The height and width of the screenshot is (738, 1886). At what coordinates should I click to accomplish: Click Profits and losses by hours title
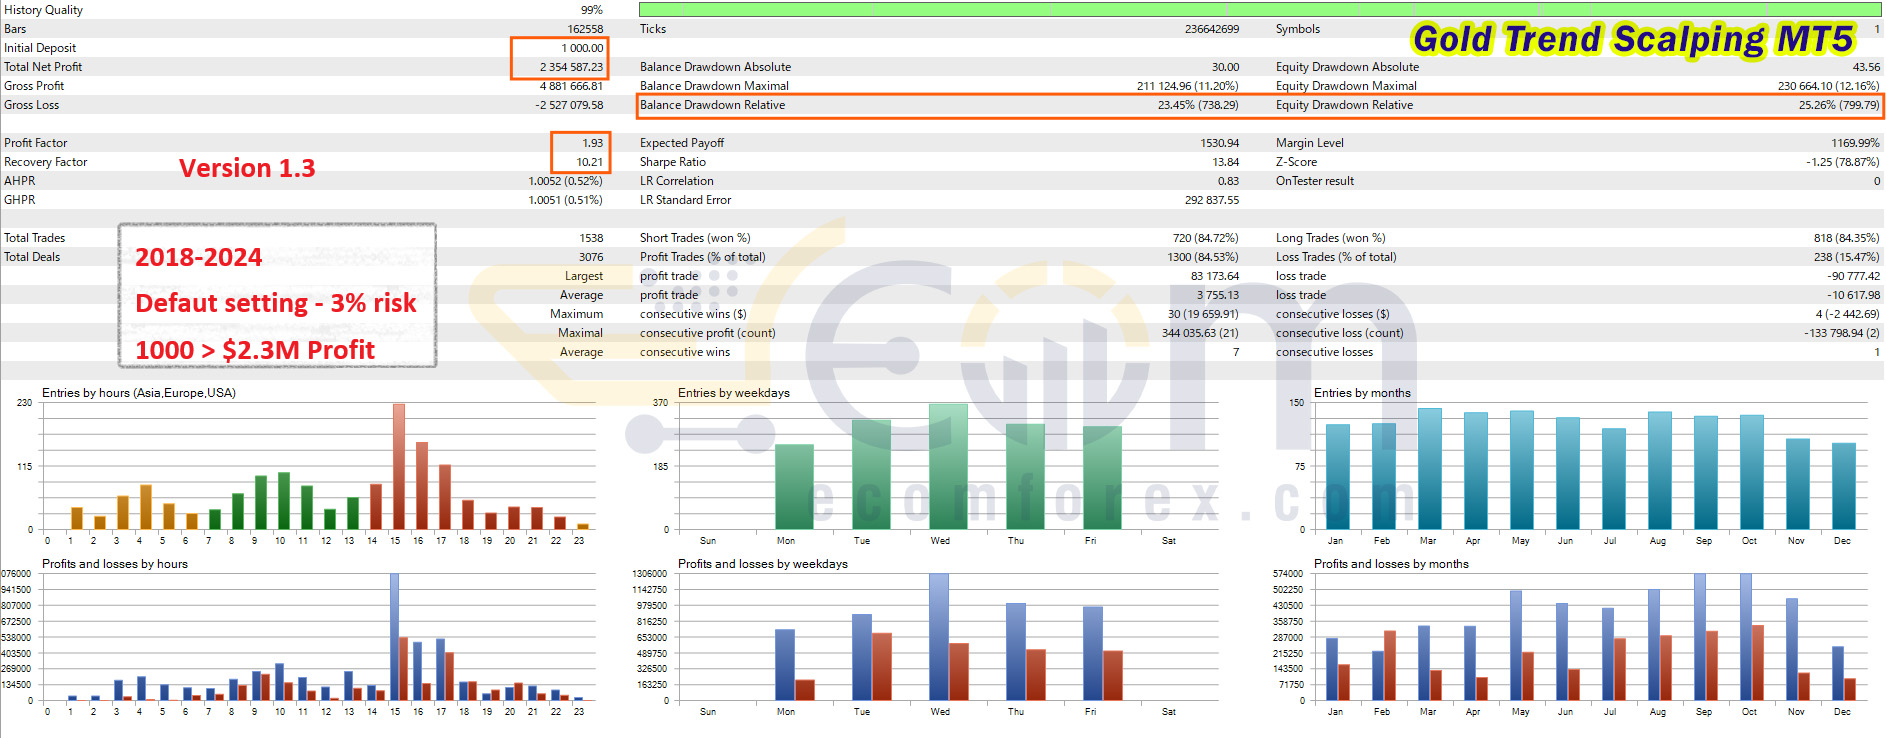[115, 564]
